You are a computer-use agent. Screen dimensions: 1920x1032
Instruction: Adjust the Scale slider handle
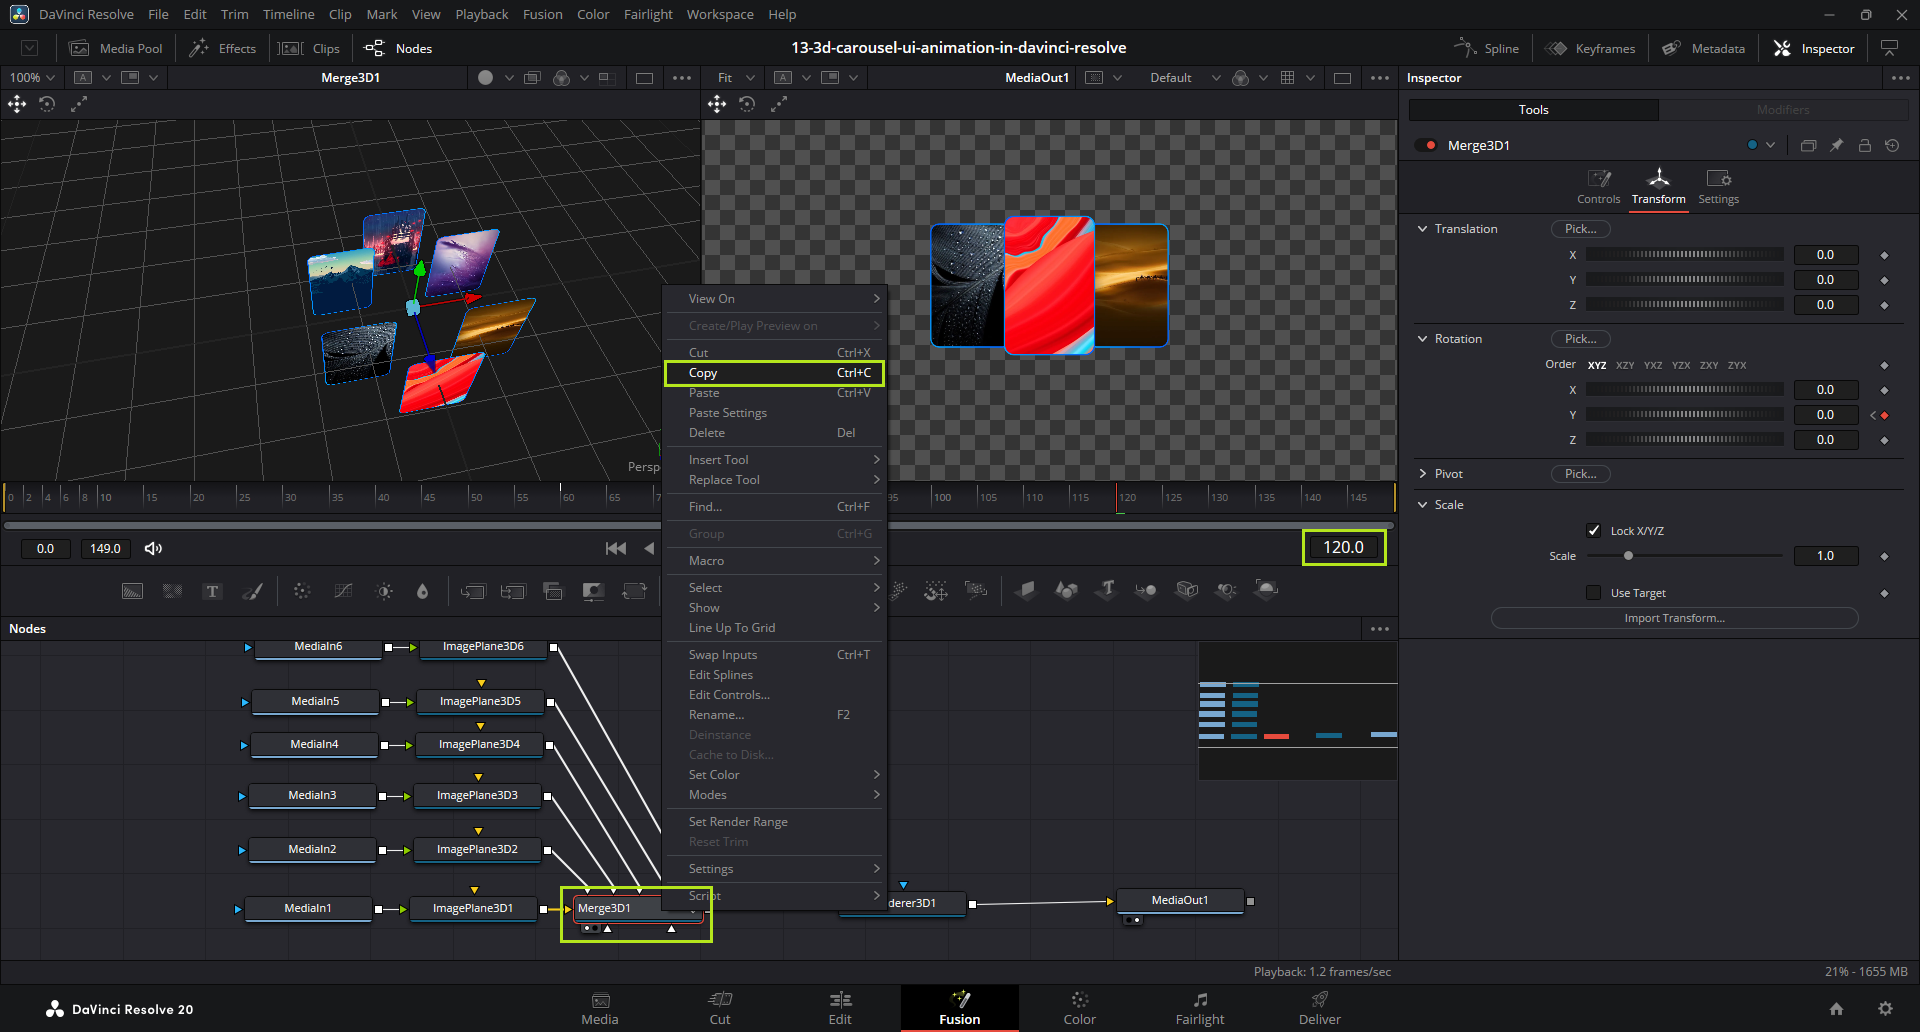1628,556
